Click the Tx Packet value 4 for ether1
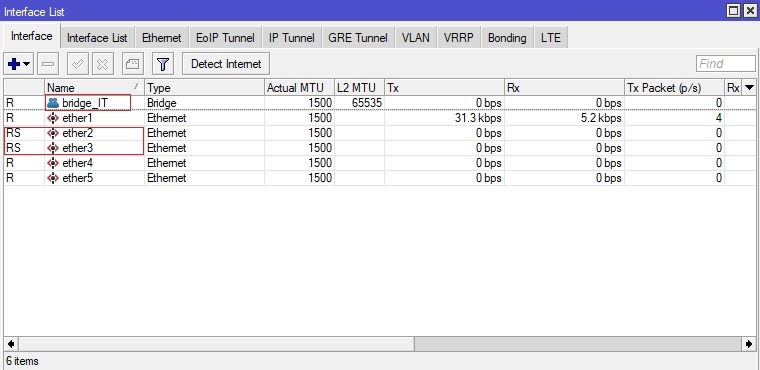This screenshot has height=370, width=760. 719,118
